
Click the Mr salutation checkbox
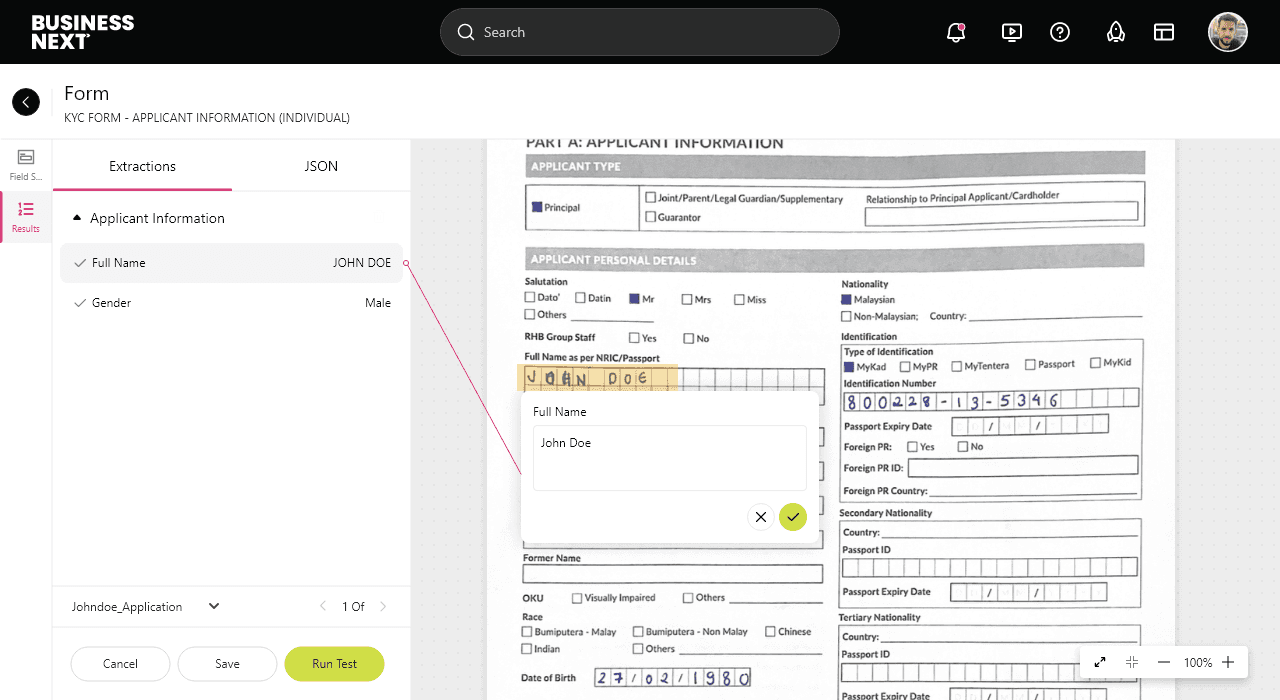click(634, 299)
